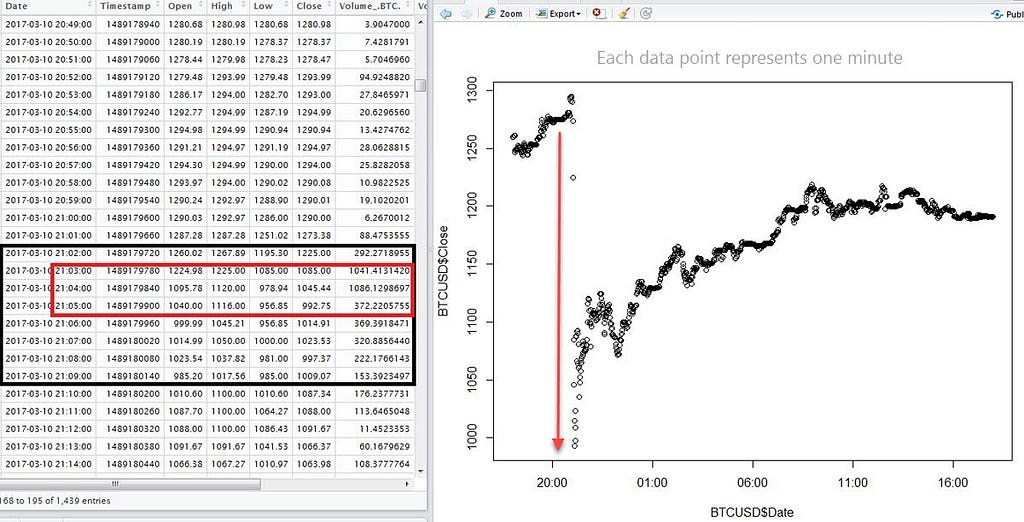Select the Close value 997.37
The height and width of the screenshot is (522, 1024).
317,359
